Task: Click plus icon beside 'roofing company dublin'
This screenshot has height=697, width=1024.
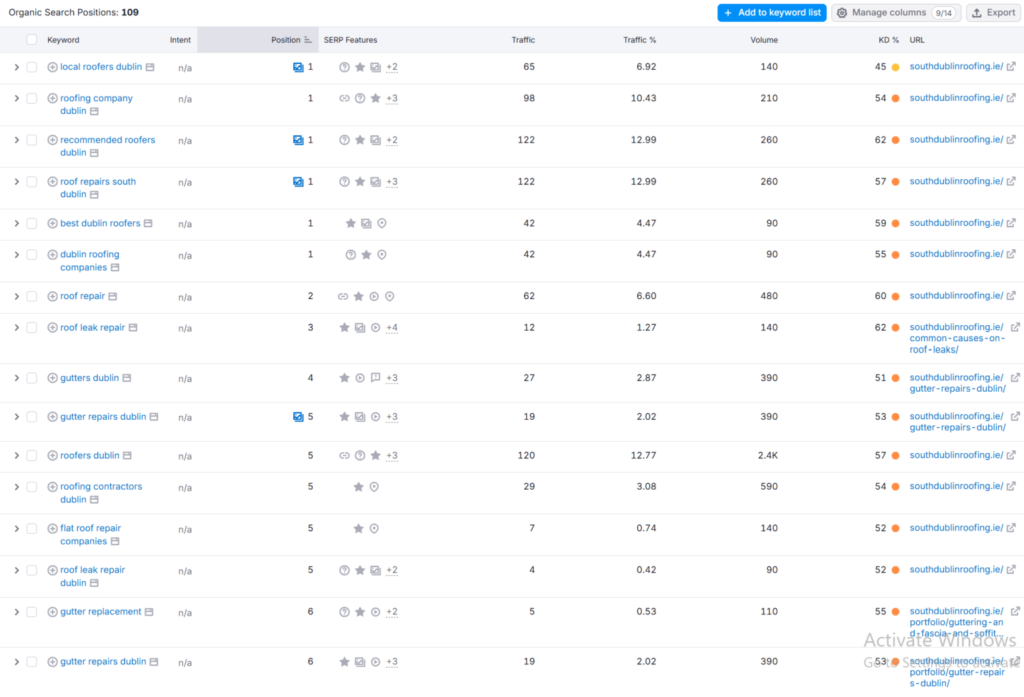Action: click(x=52, y=99)
